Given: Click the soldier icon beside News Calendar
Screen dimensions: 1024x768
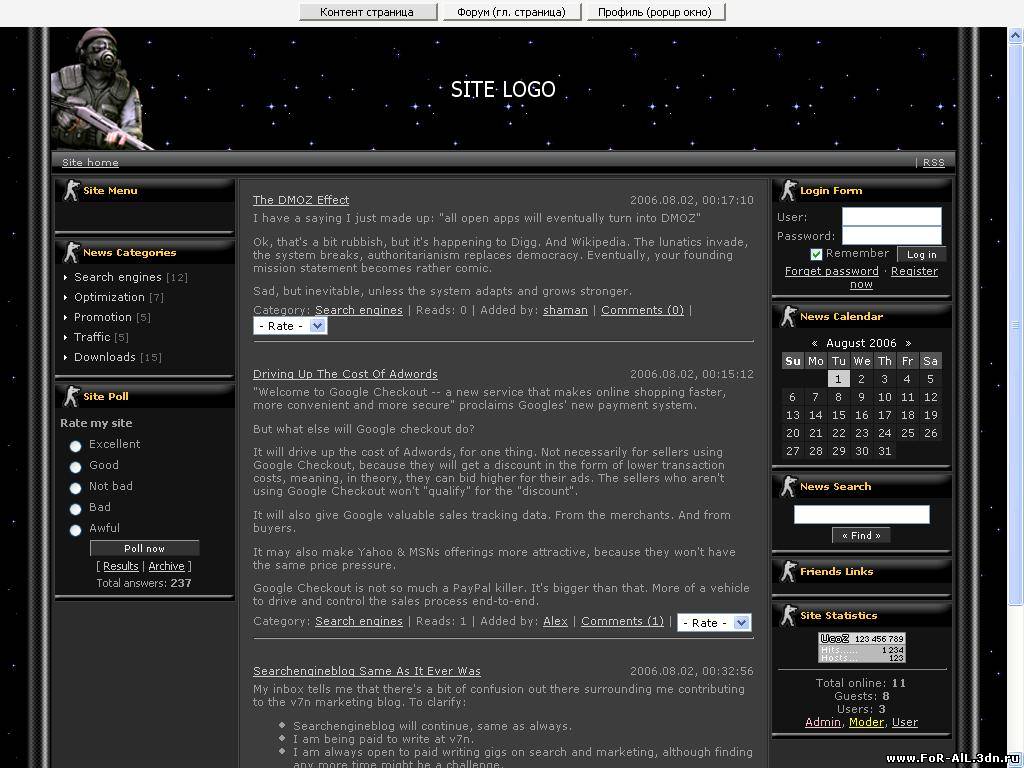Looking at the screenshot, I should (788, 317).
